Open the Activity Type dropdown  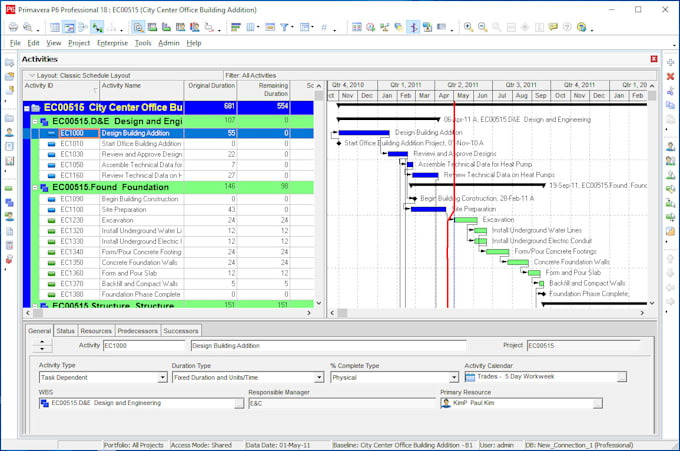(163, 378)
